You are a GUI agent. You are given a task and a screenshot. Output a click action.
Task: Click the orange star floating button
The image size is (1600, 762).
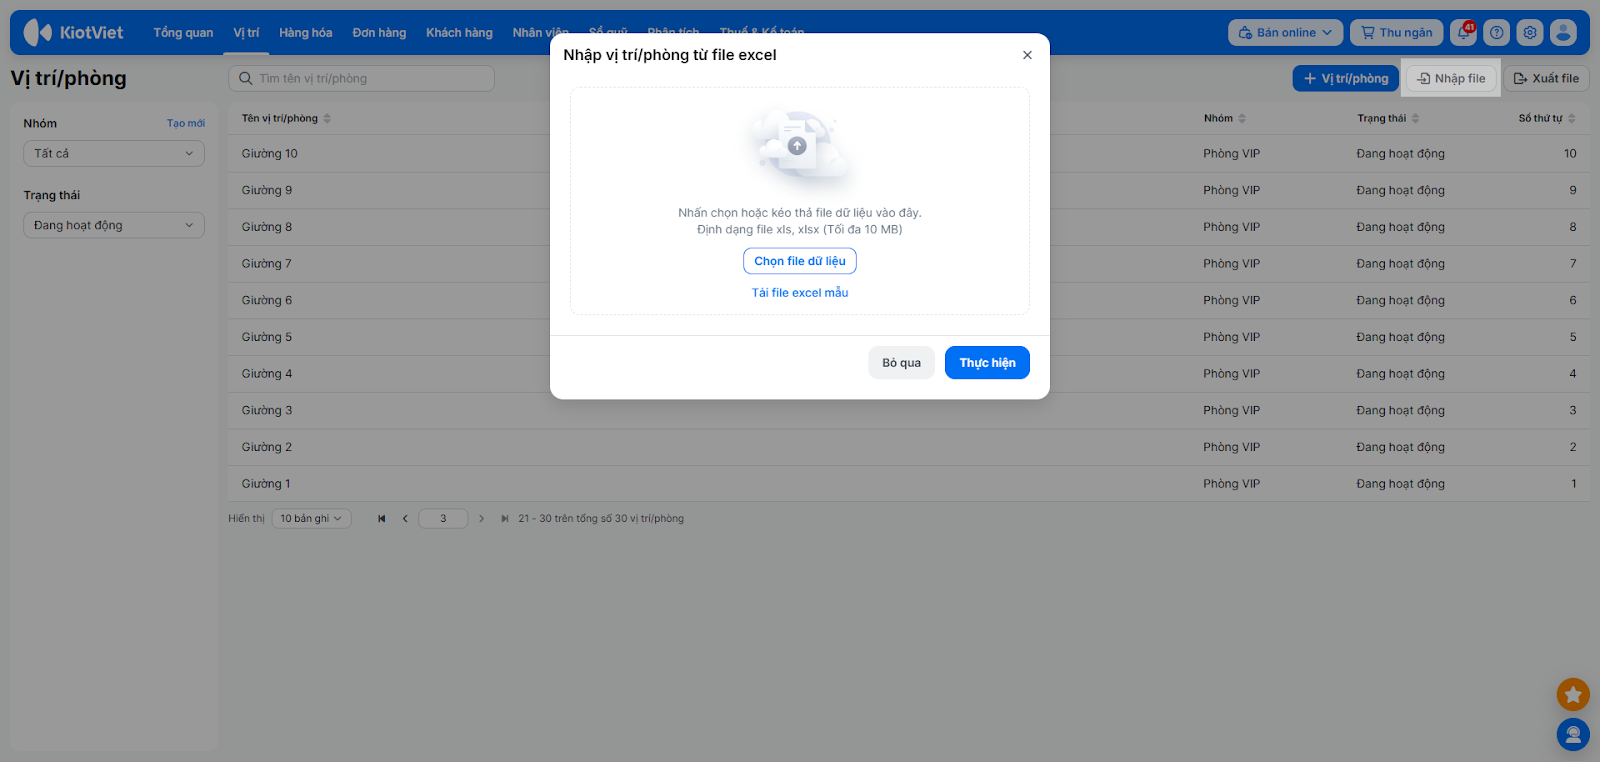tap(1573, 694)
